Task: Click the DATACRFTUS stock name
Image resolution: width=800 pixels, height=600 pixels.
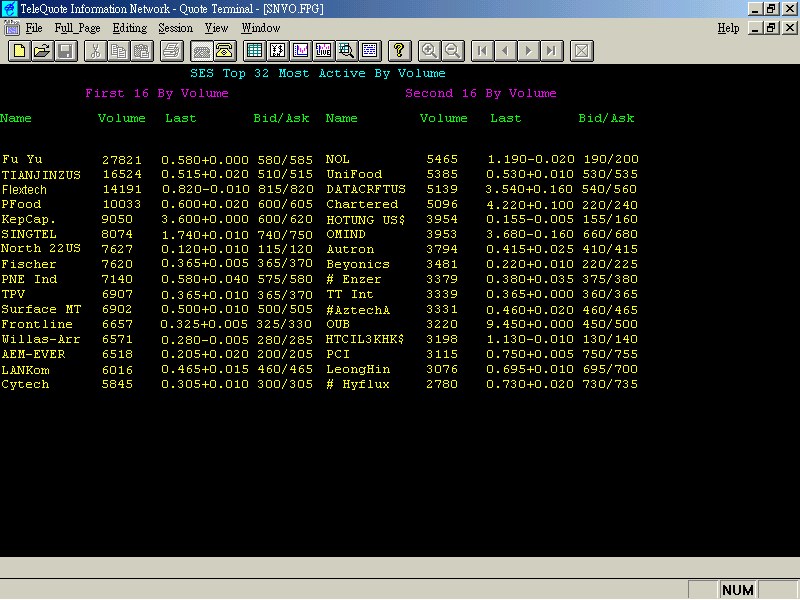Action: point(366,189)
